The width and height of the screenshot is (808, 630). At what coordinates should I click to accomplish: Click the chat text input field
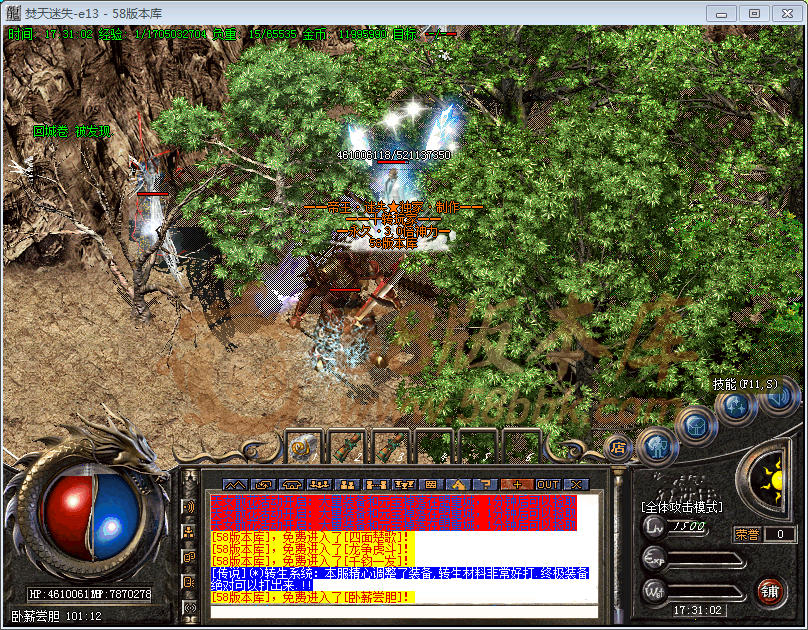(x=405, y=612)
